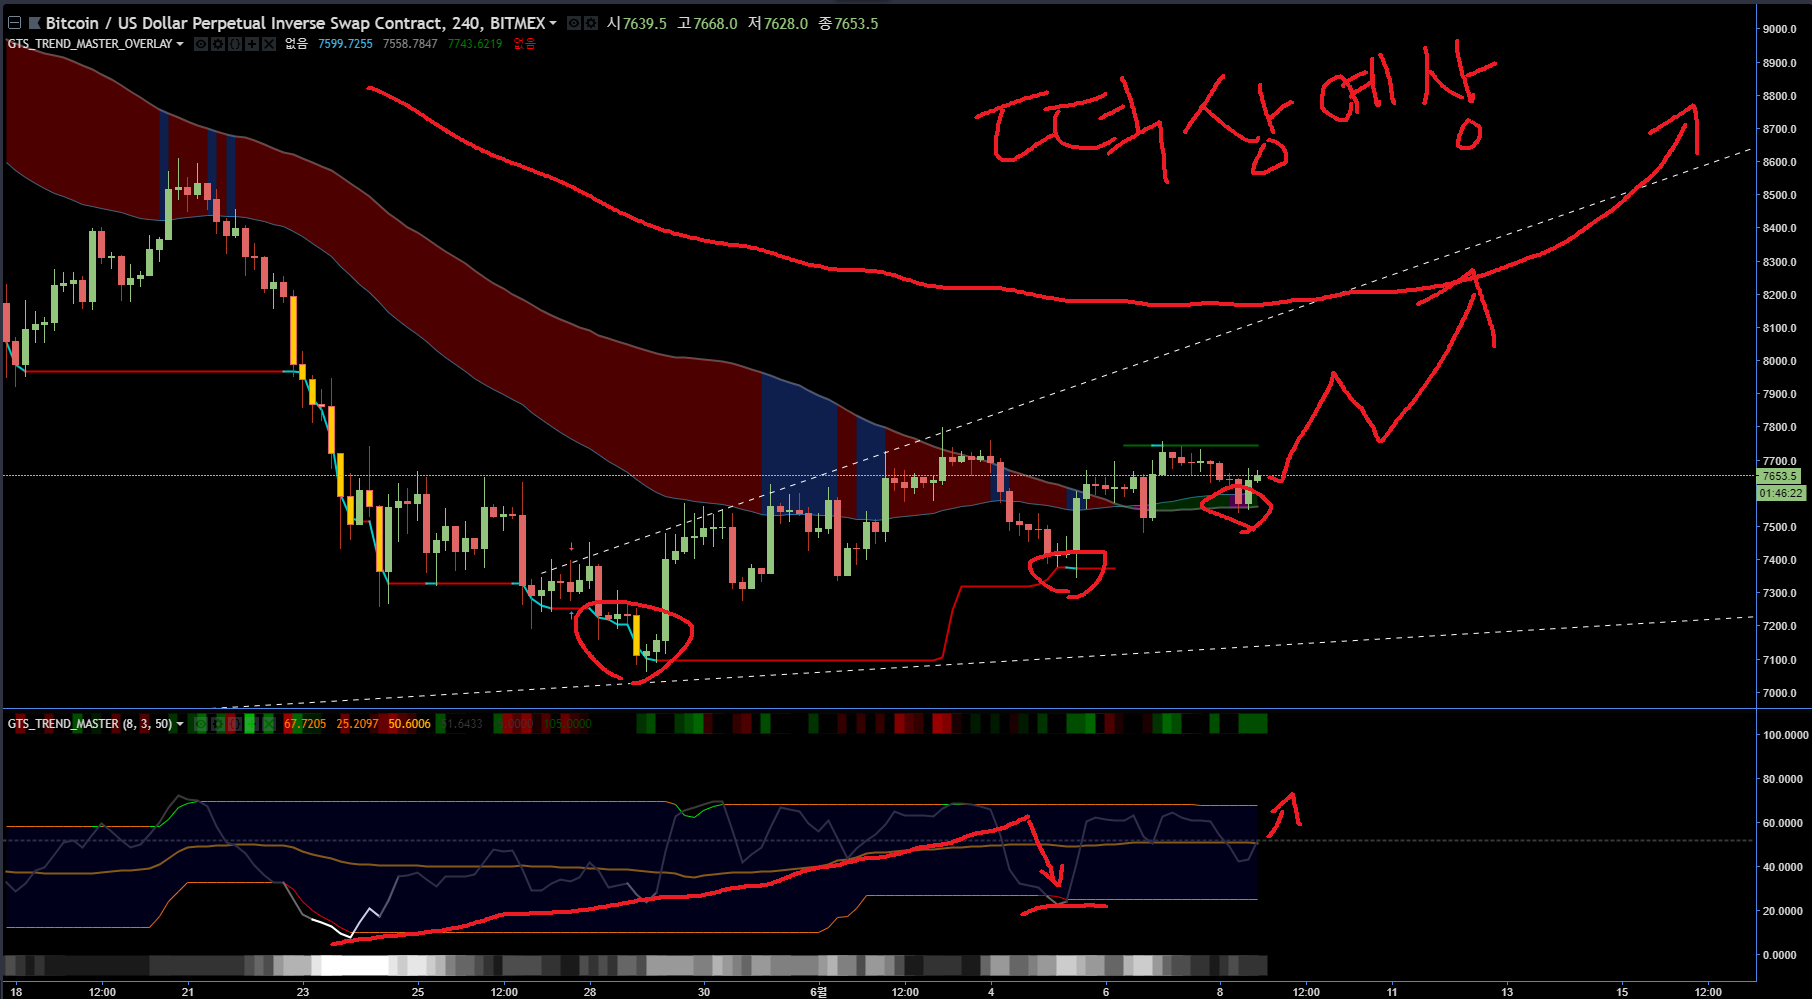Open the Bitcoin symbol title dropdown arrow

(x=553, y=23)
